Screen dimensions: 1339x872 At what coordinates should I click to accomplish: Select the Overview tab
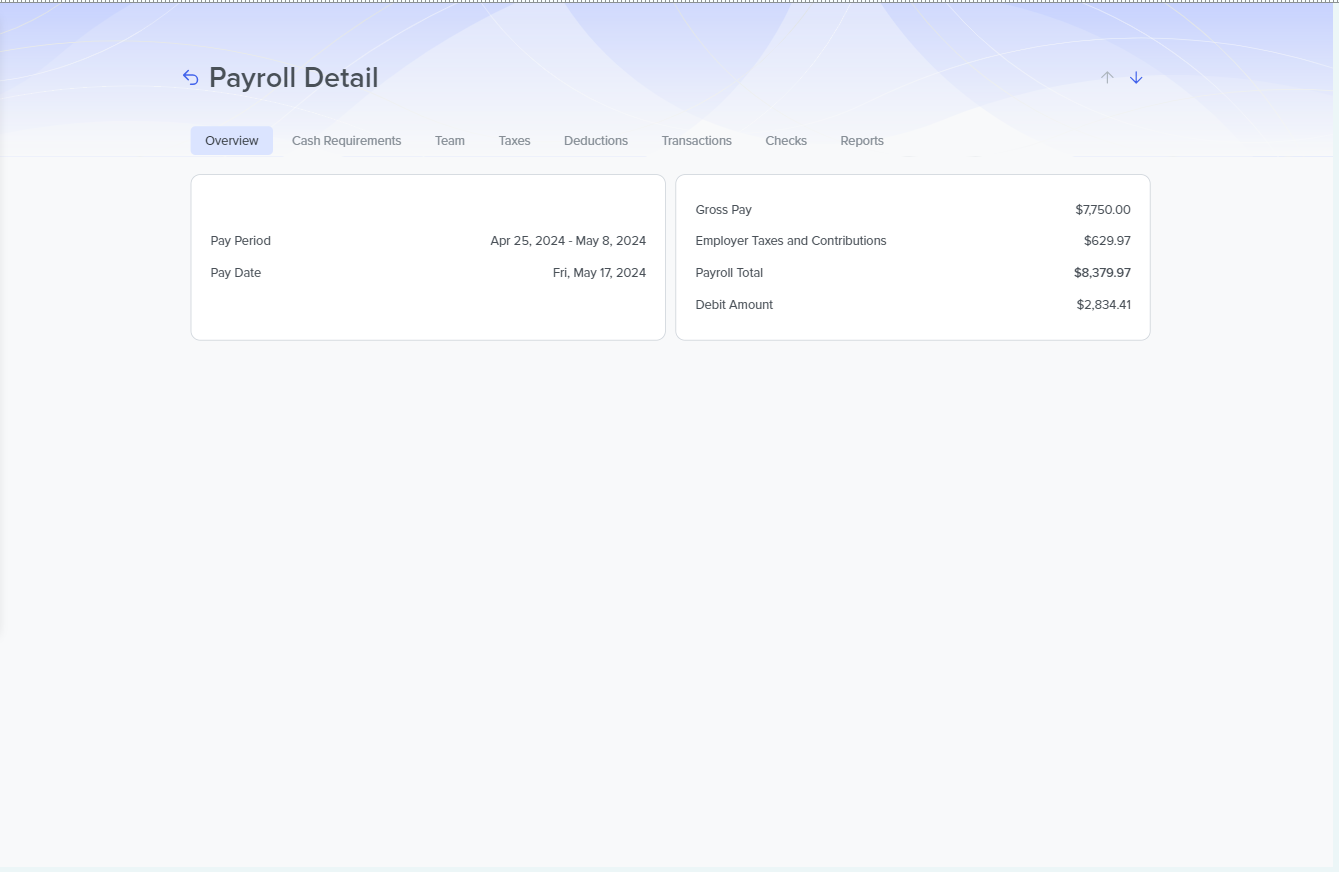[x=232, y=141]
